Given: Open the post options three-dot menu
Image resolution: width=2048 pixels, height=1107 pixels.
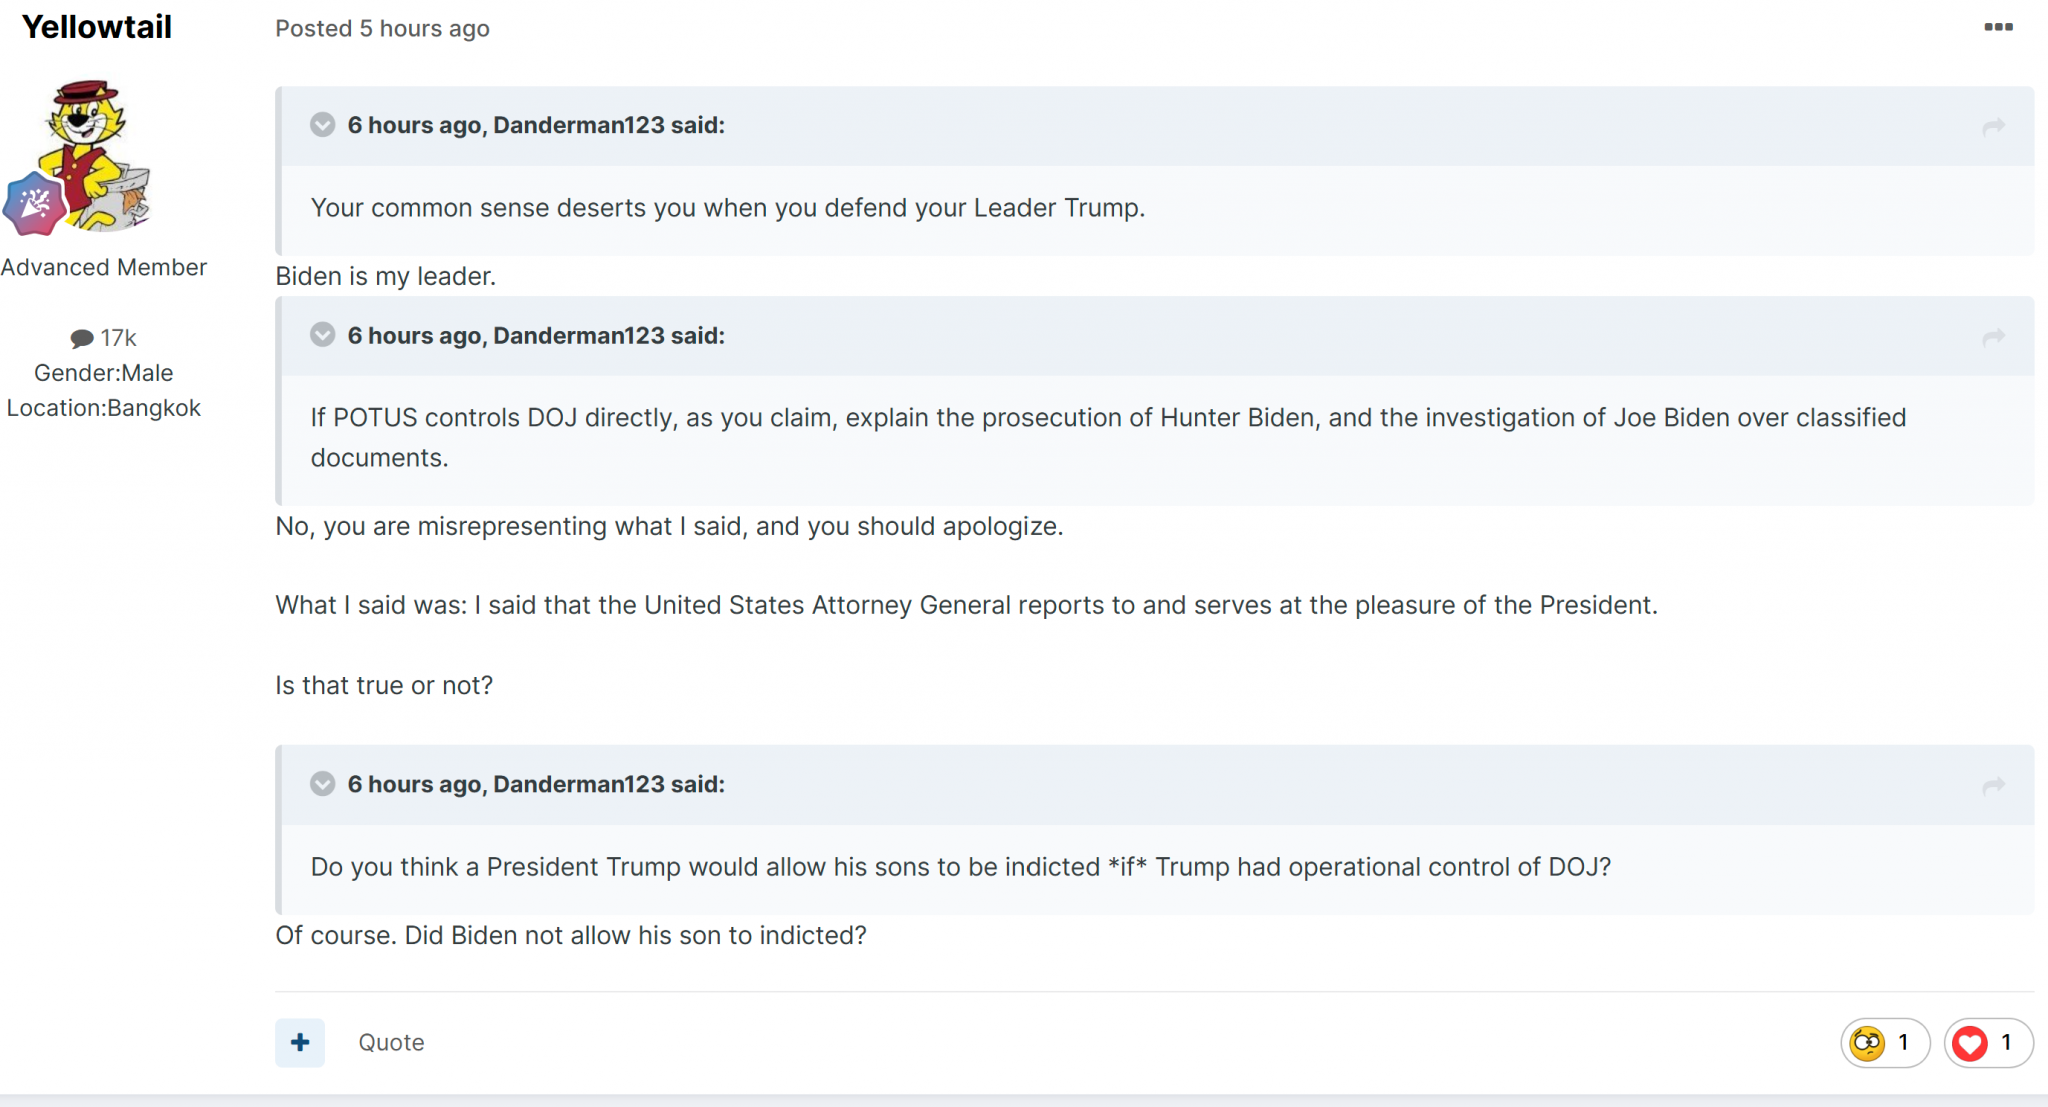Looking at the screenshot, I should tap(1998, 27).
